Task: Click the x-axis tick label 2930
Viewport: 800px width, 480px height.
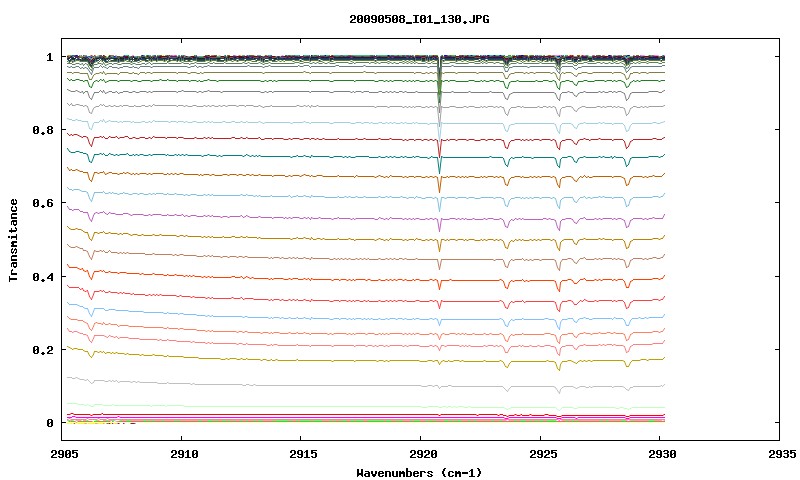Action: pos(662,454)
